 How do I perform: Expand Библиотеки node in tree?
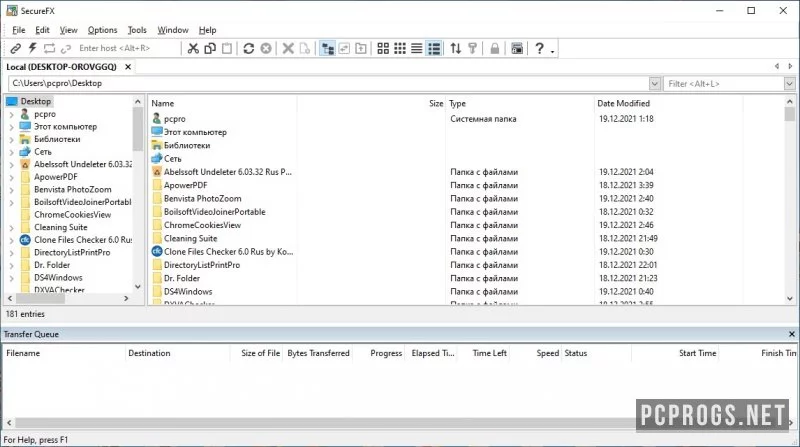[11, 139]
